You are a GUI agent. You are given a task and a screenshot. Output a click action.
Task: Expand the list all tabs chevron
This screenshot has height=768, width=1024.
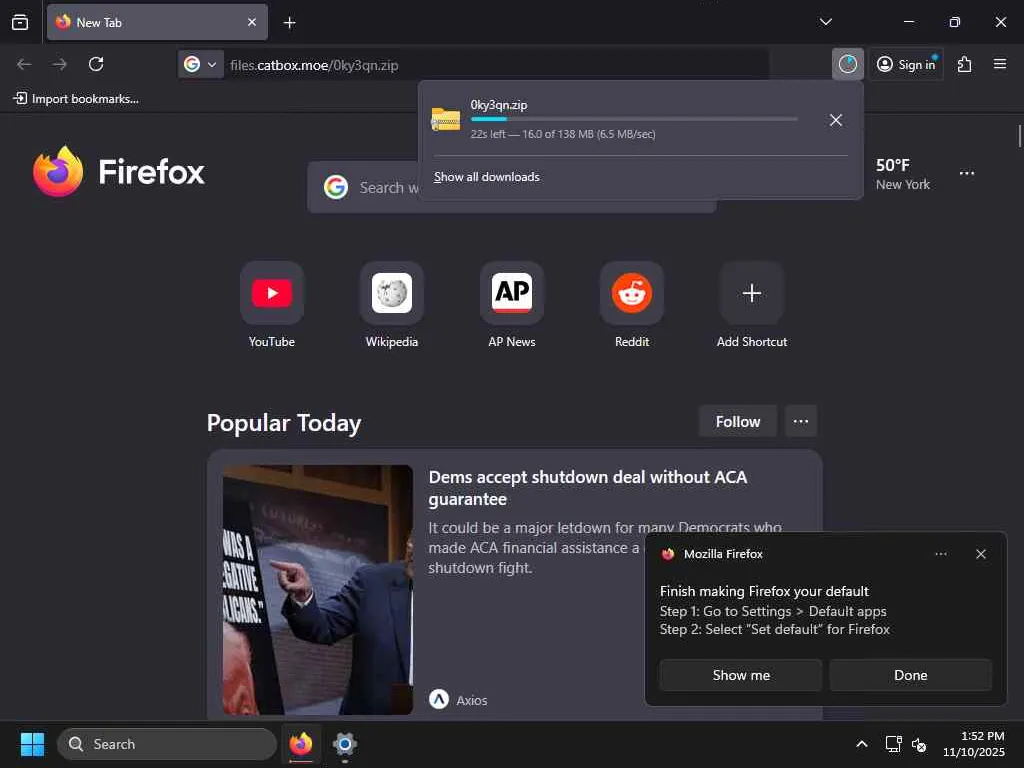pos(825,22)
